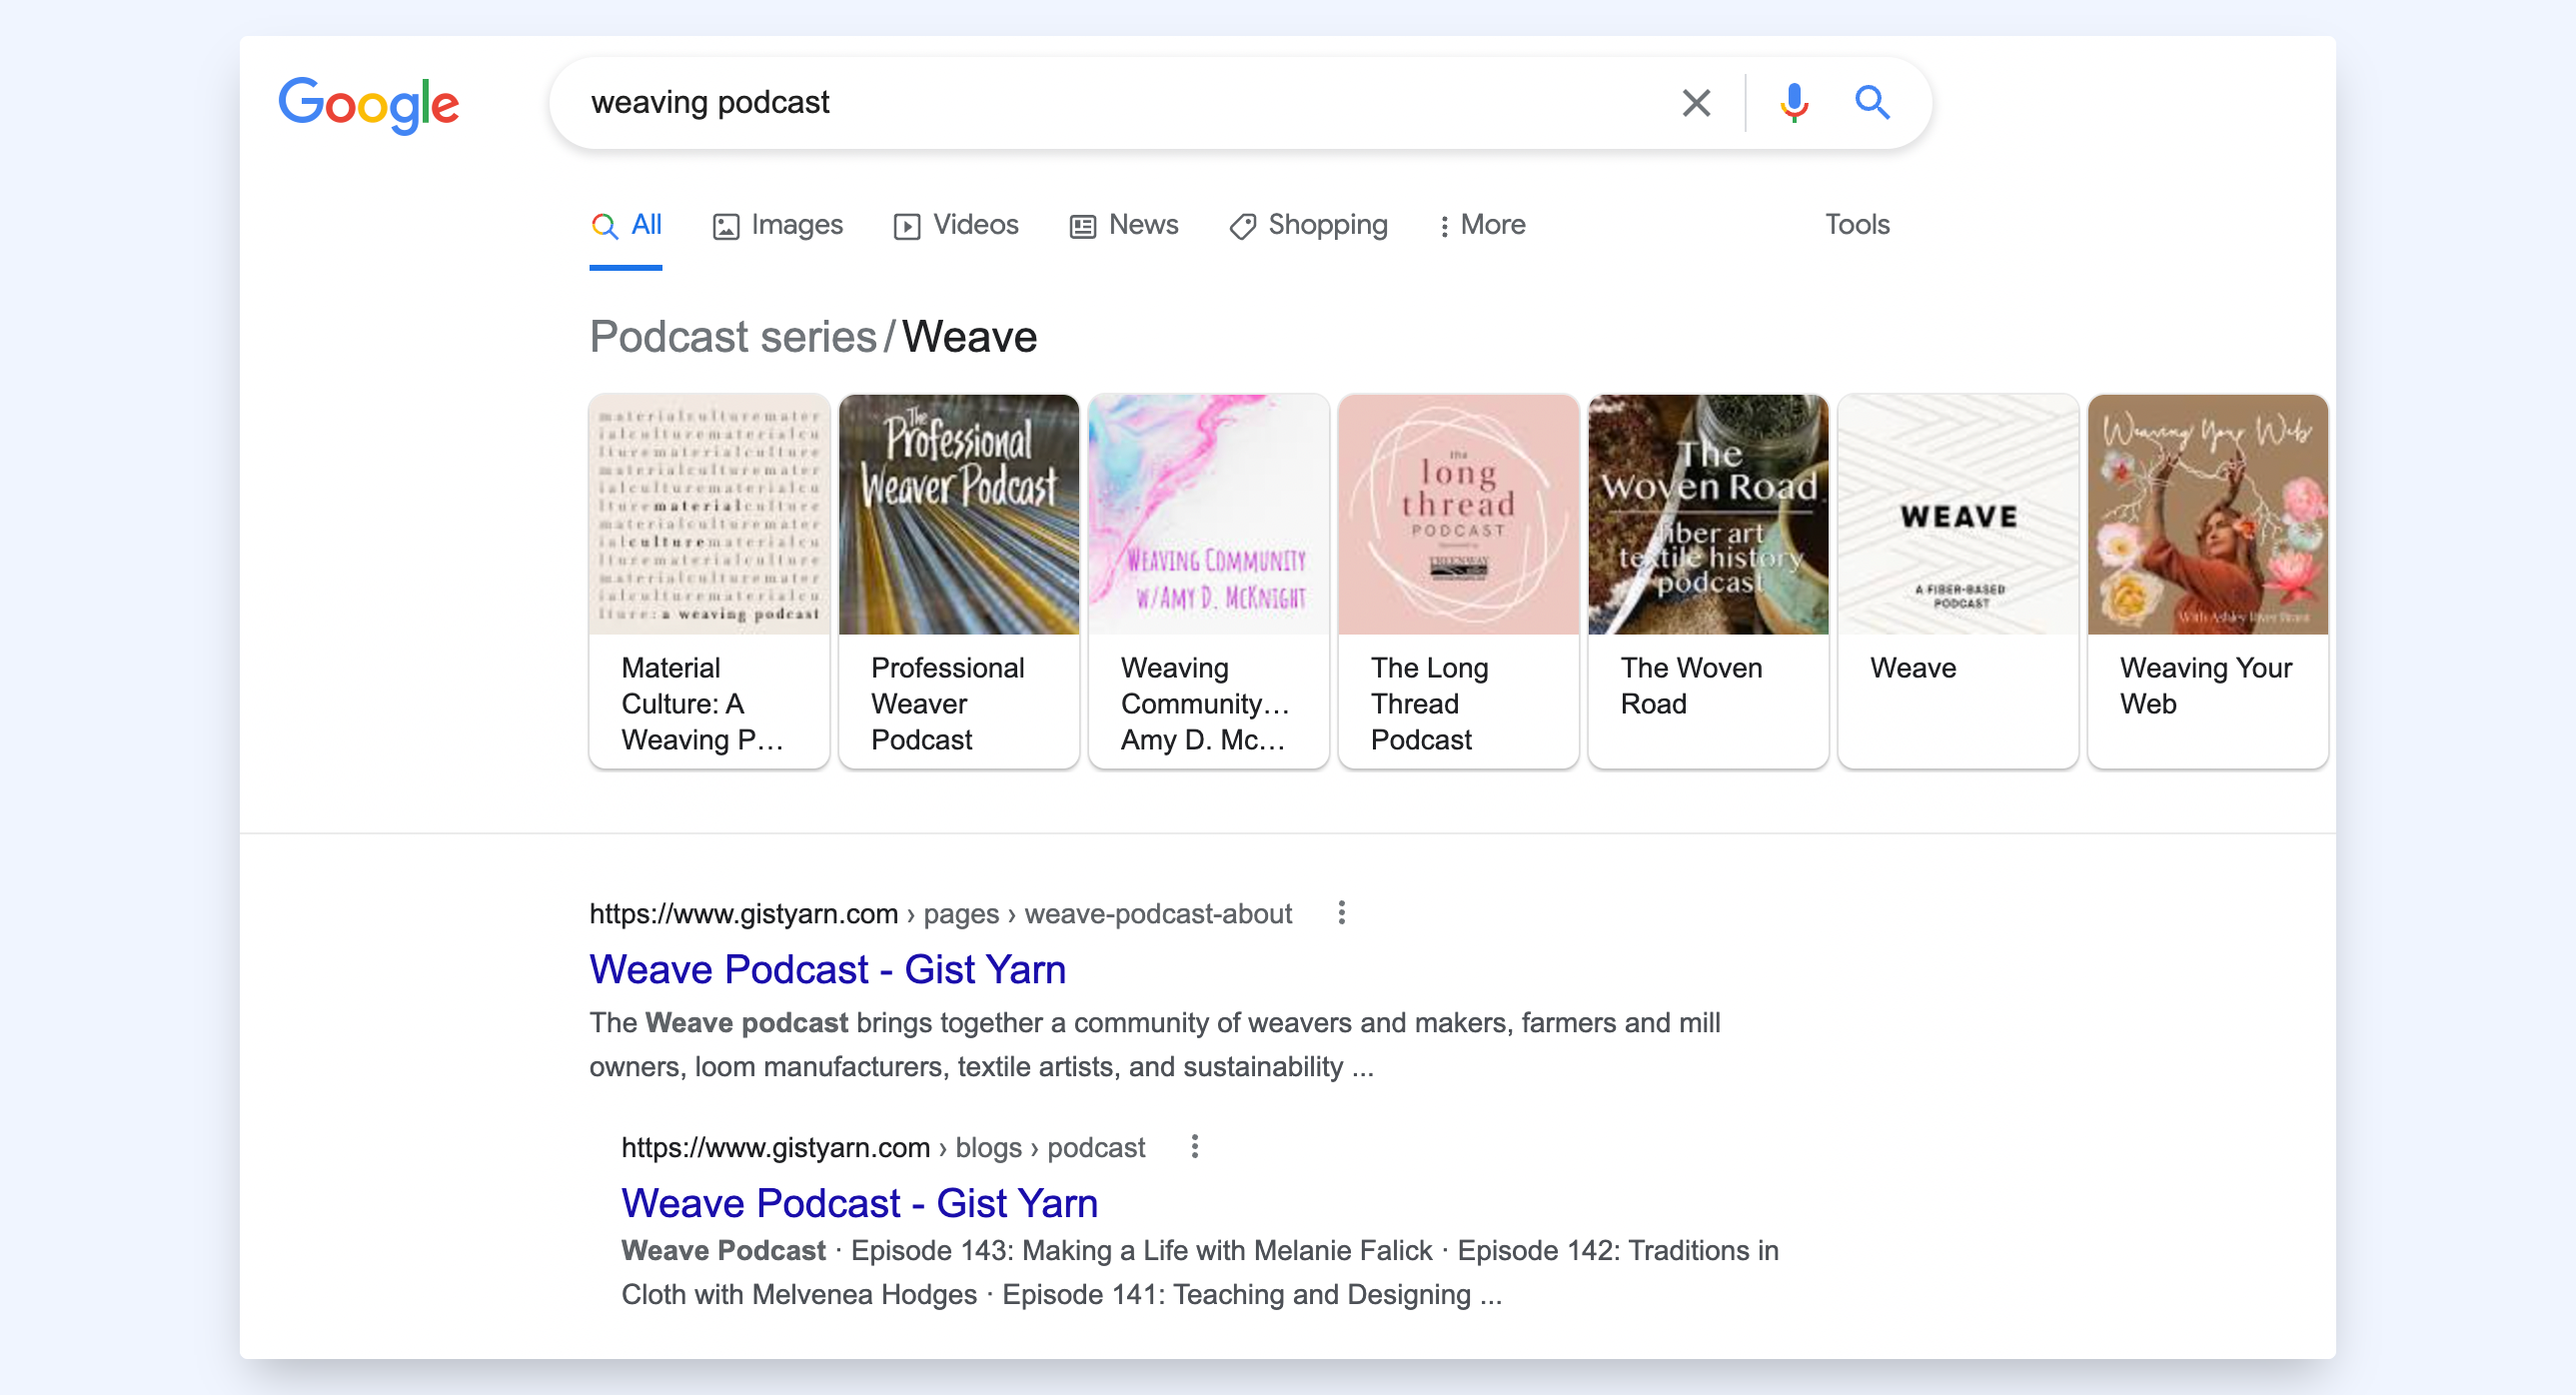Click the blue magnifier search icon
The height and width of the screenshot is (1395, 2576).
[x=1872, y=103]
